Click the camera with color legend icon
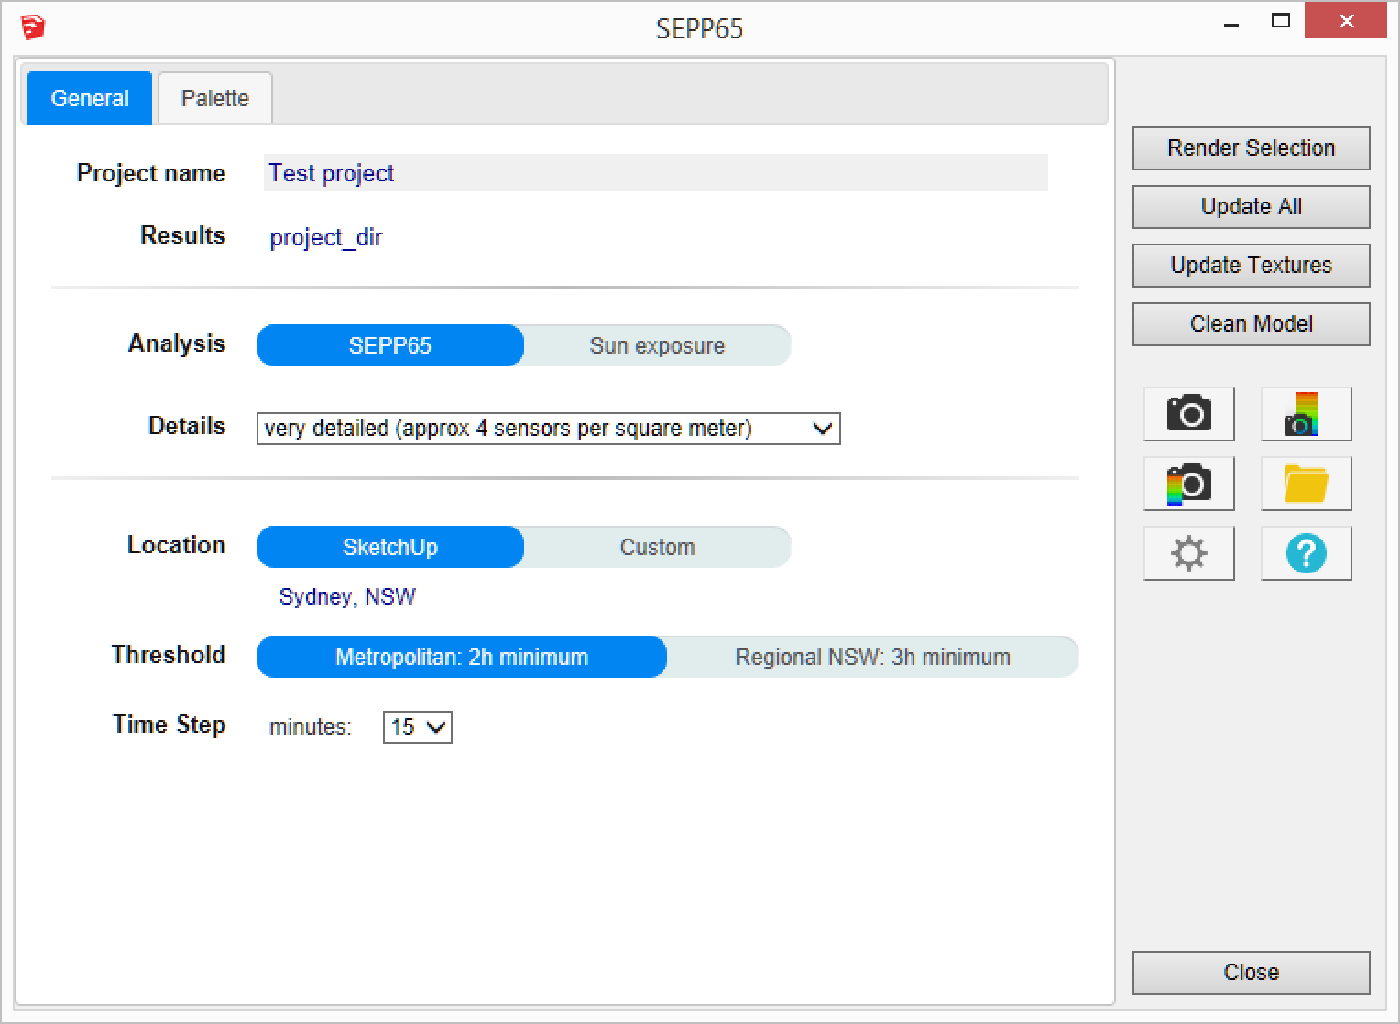 [1306, 413]
